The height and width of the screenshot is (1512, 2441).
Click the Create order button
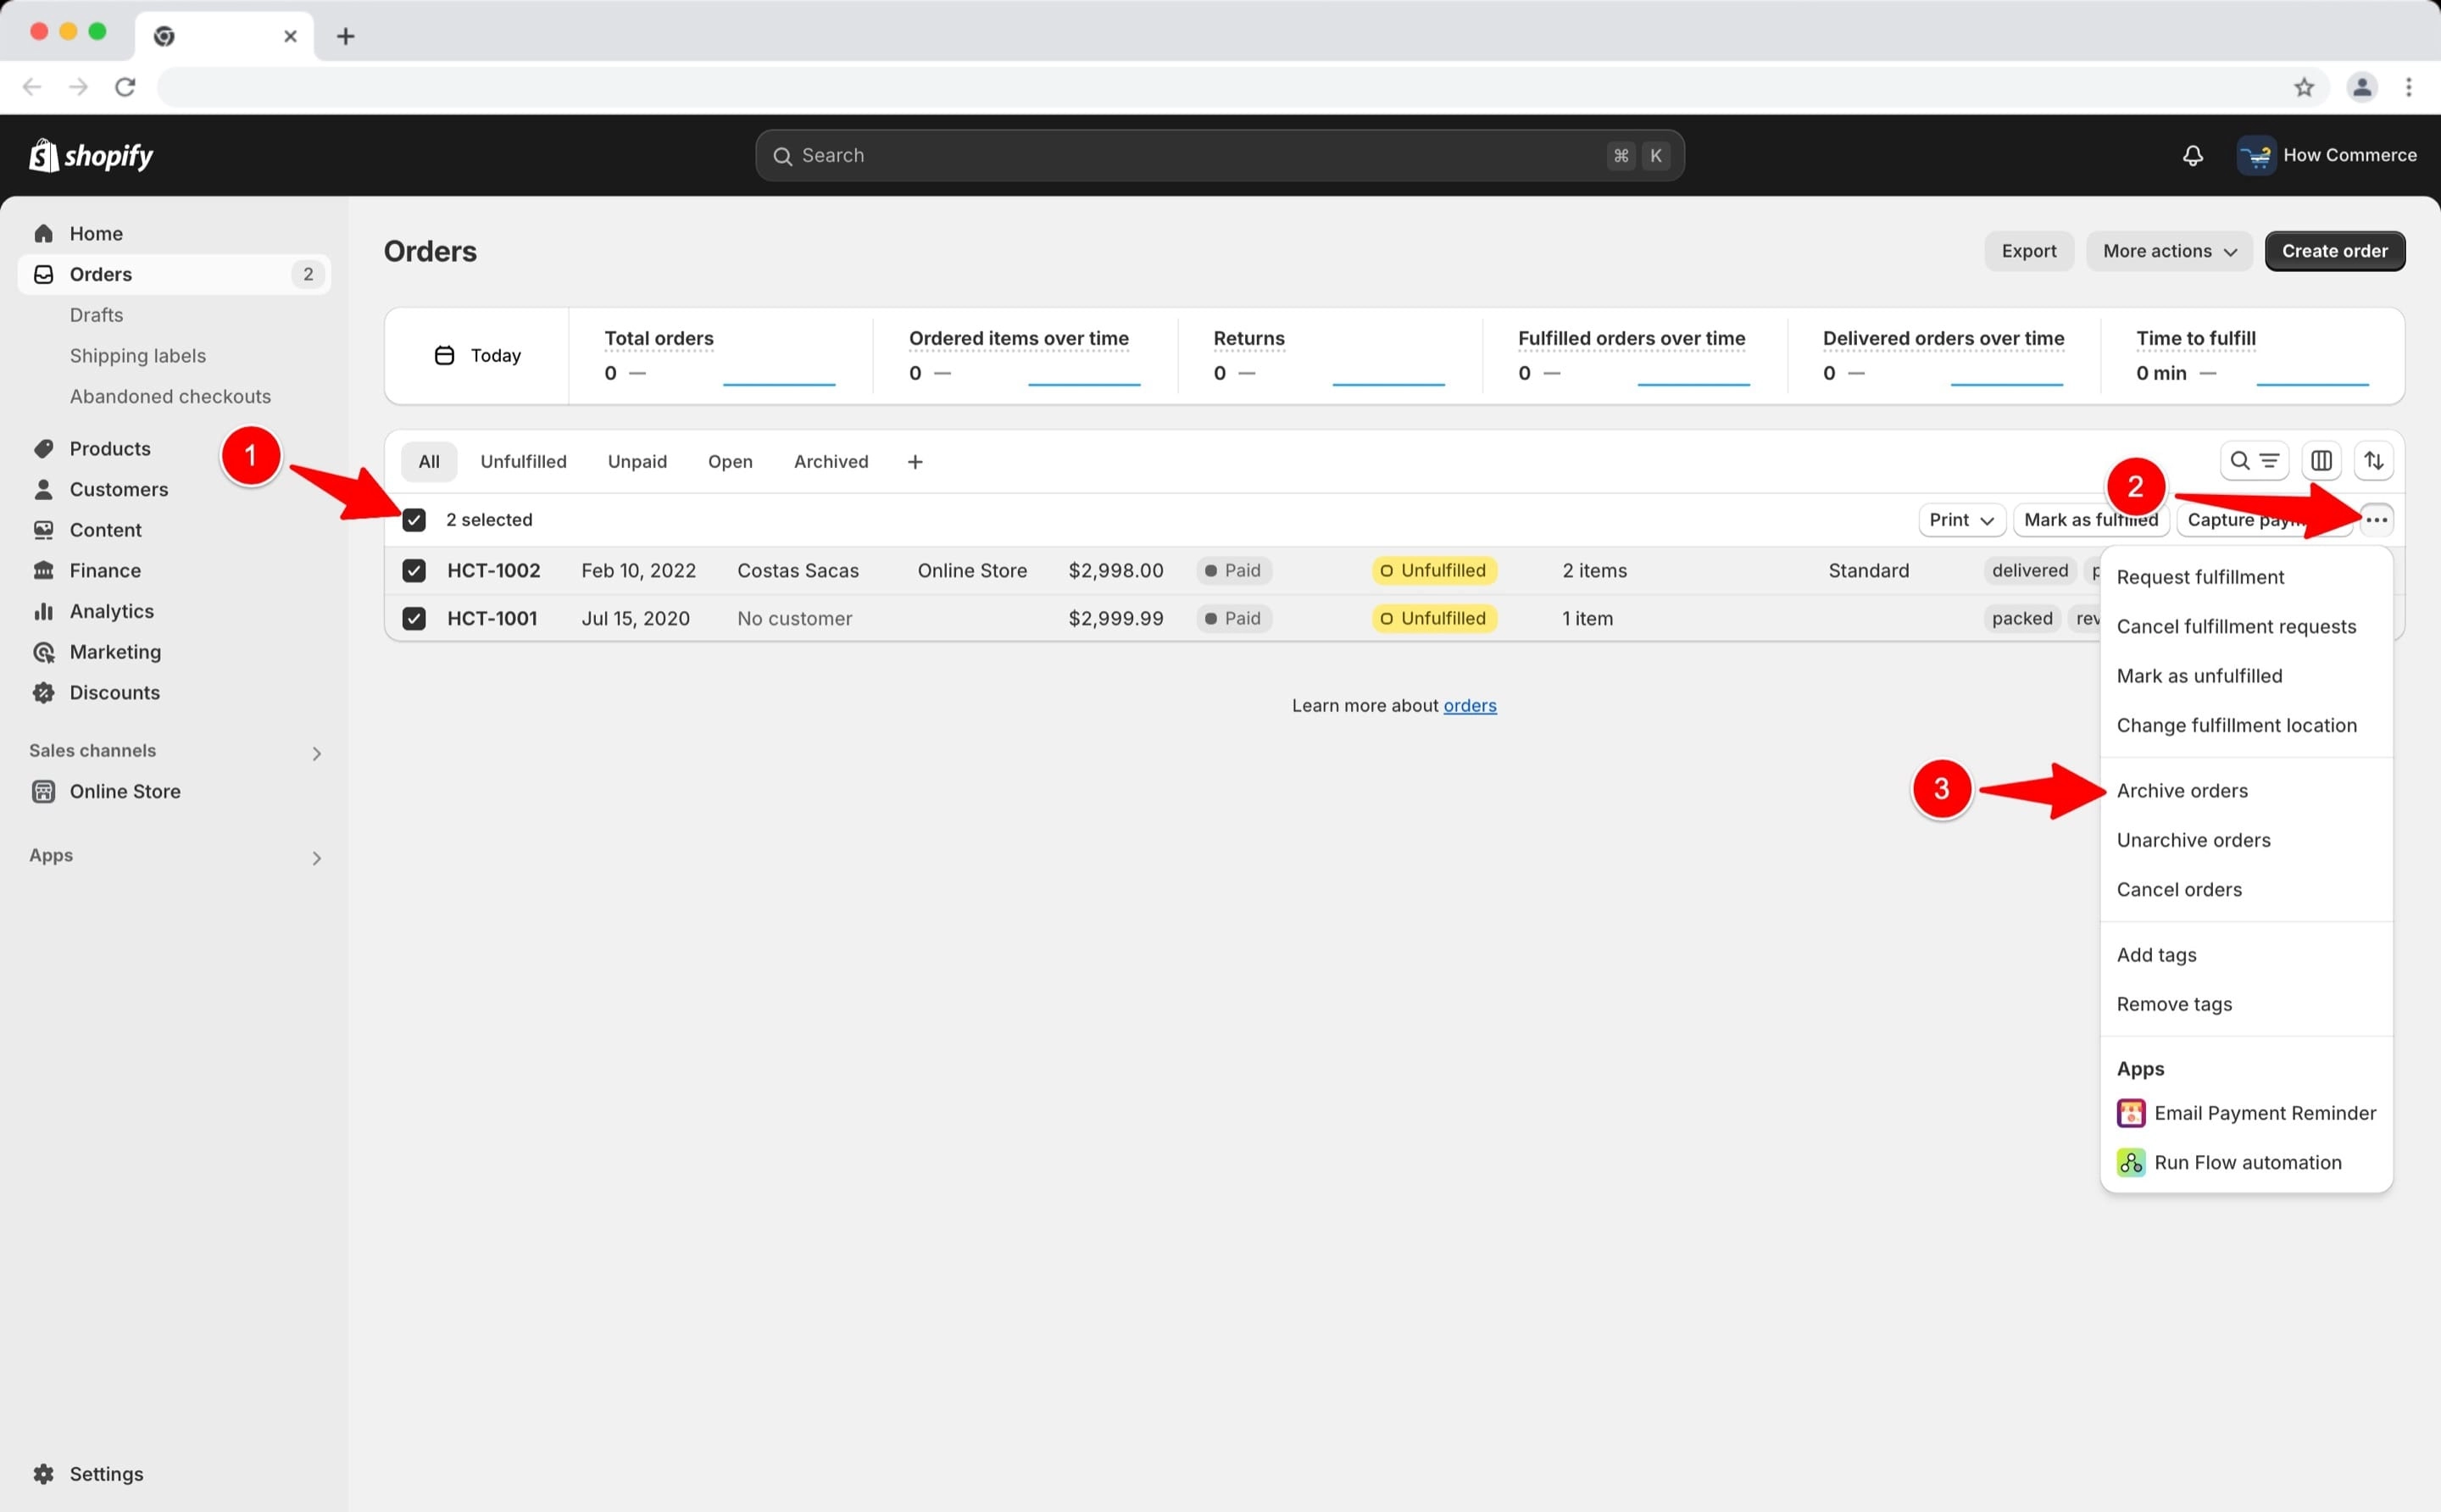click(2334, 251)
